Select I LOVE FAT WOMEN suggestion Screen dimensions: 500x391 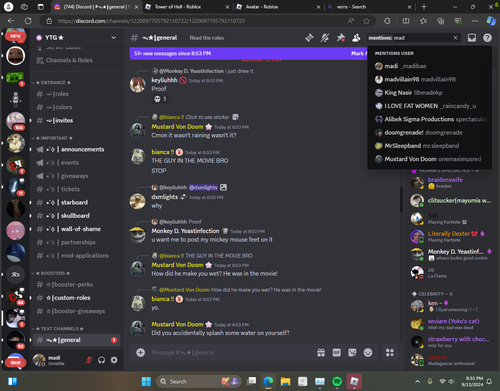point(429,106)
